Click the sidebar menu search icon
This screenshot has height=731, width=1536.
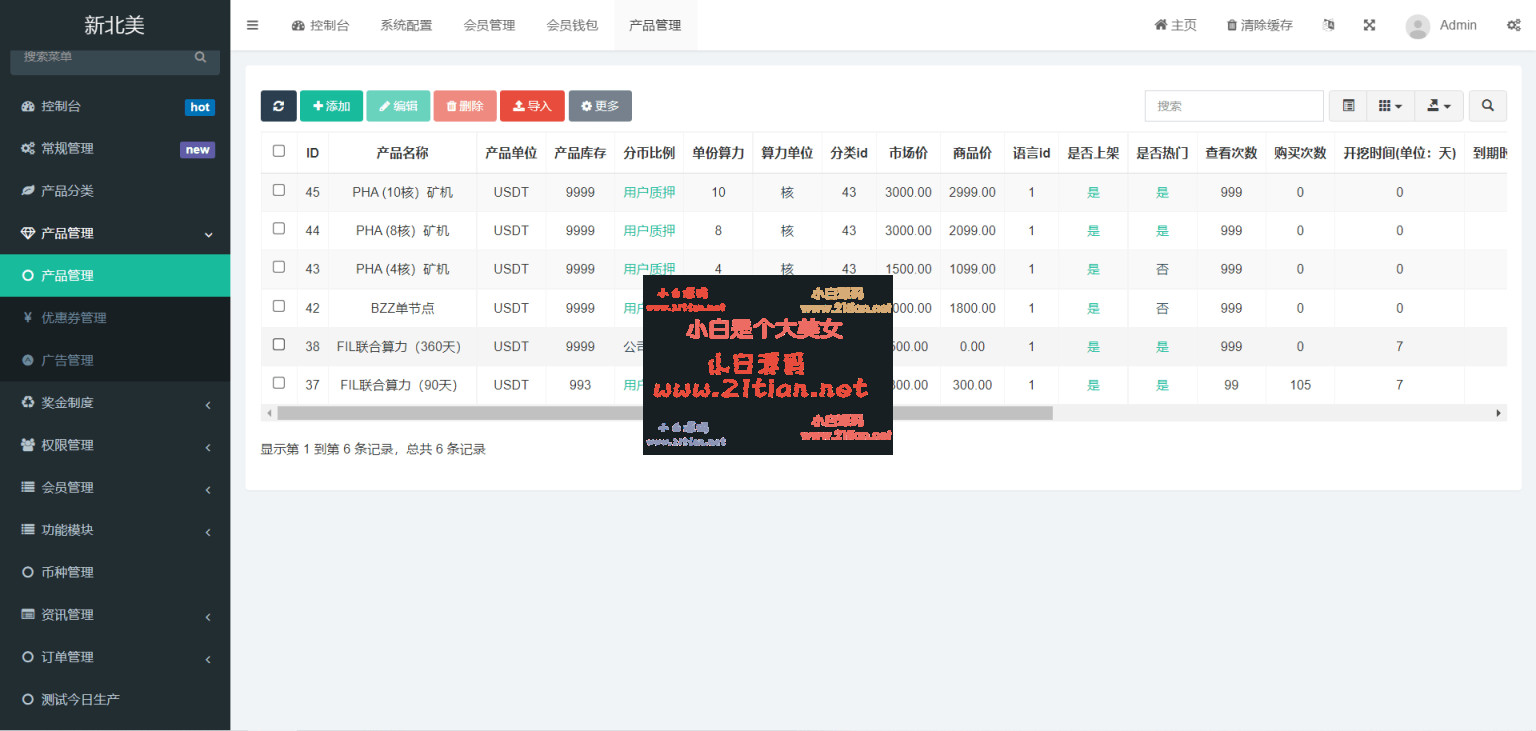coord(200,58)
